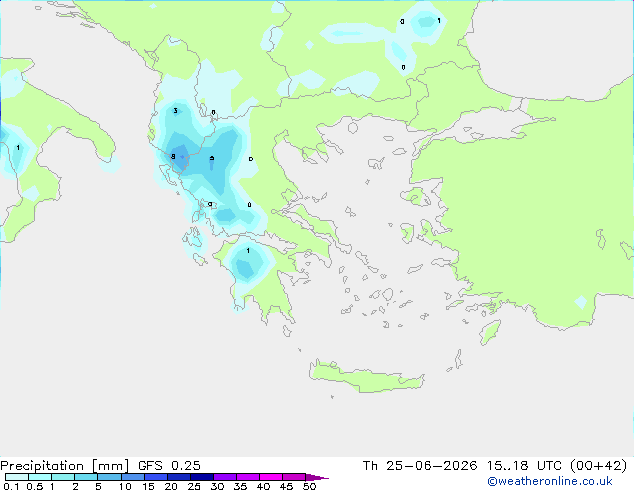Click the 40 legend scale value
This screenshot has width=634, height=490.
[263, 486]
